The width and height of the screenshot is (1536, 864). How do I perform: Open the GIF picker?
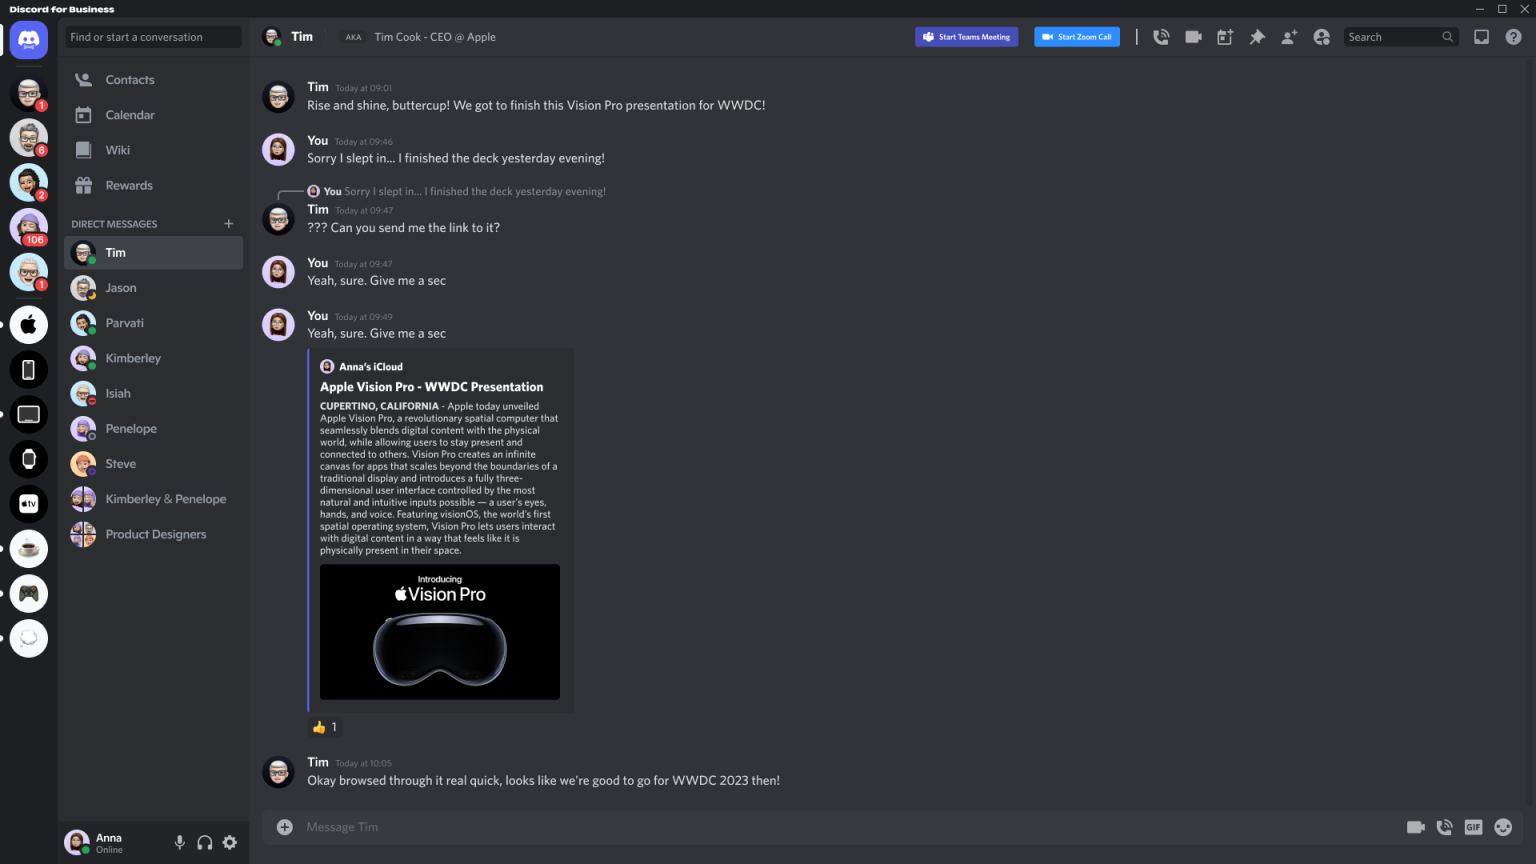(x=1473, y=827)
